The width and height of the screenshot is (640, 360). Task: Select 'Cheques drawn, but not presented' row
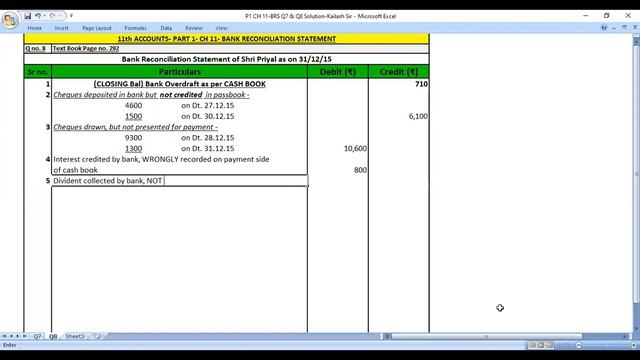click(180, 127)
